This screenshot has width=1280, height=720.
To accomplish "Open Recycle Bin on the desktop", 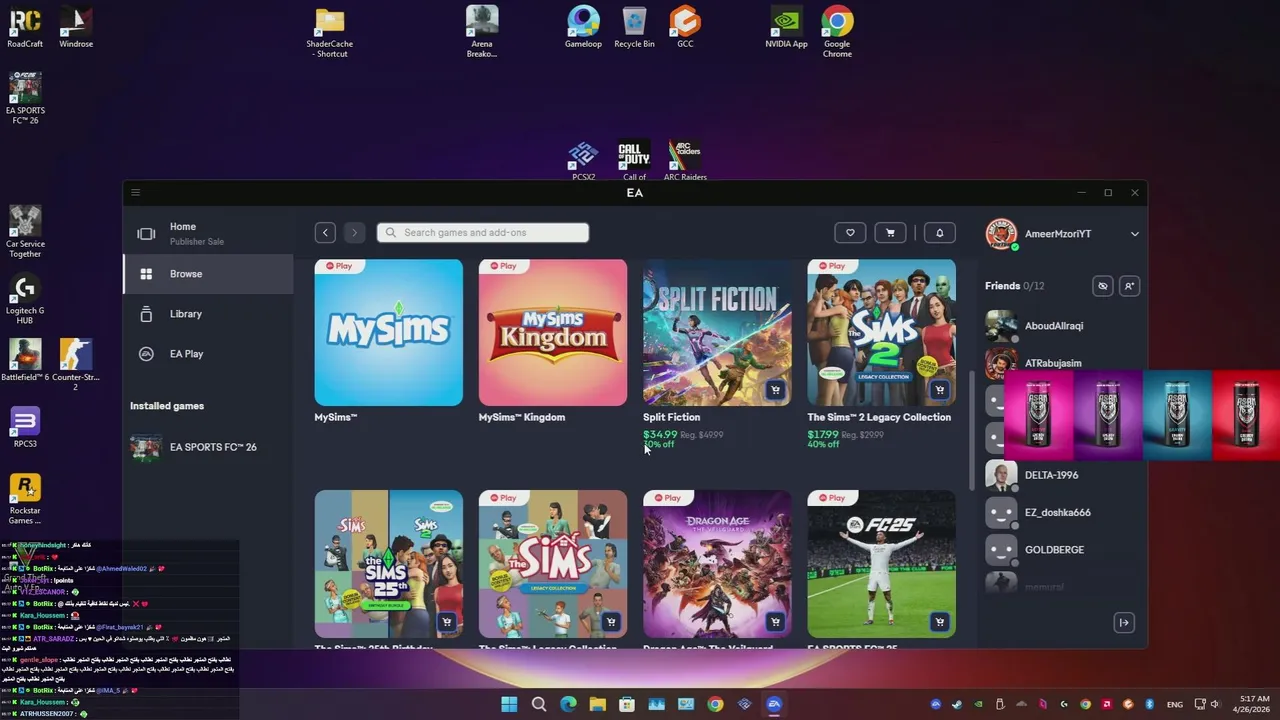I will [634, 28].
